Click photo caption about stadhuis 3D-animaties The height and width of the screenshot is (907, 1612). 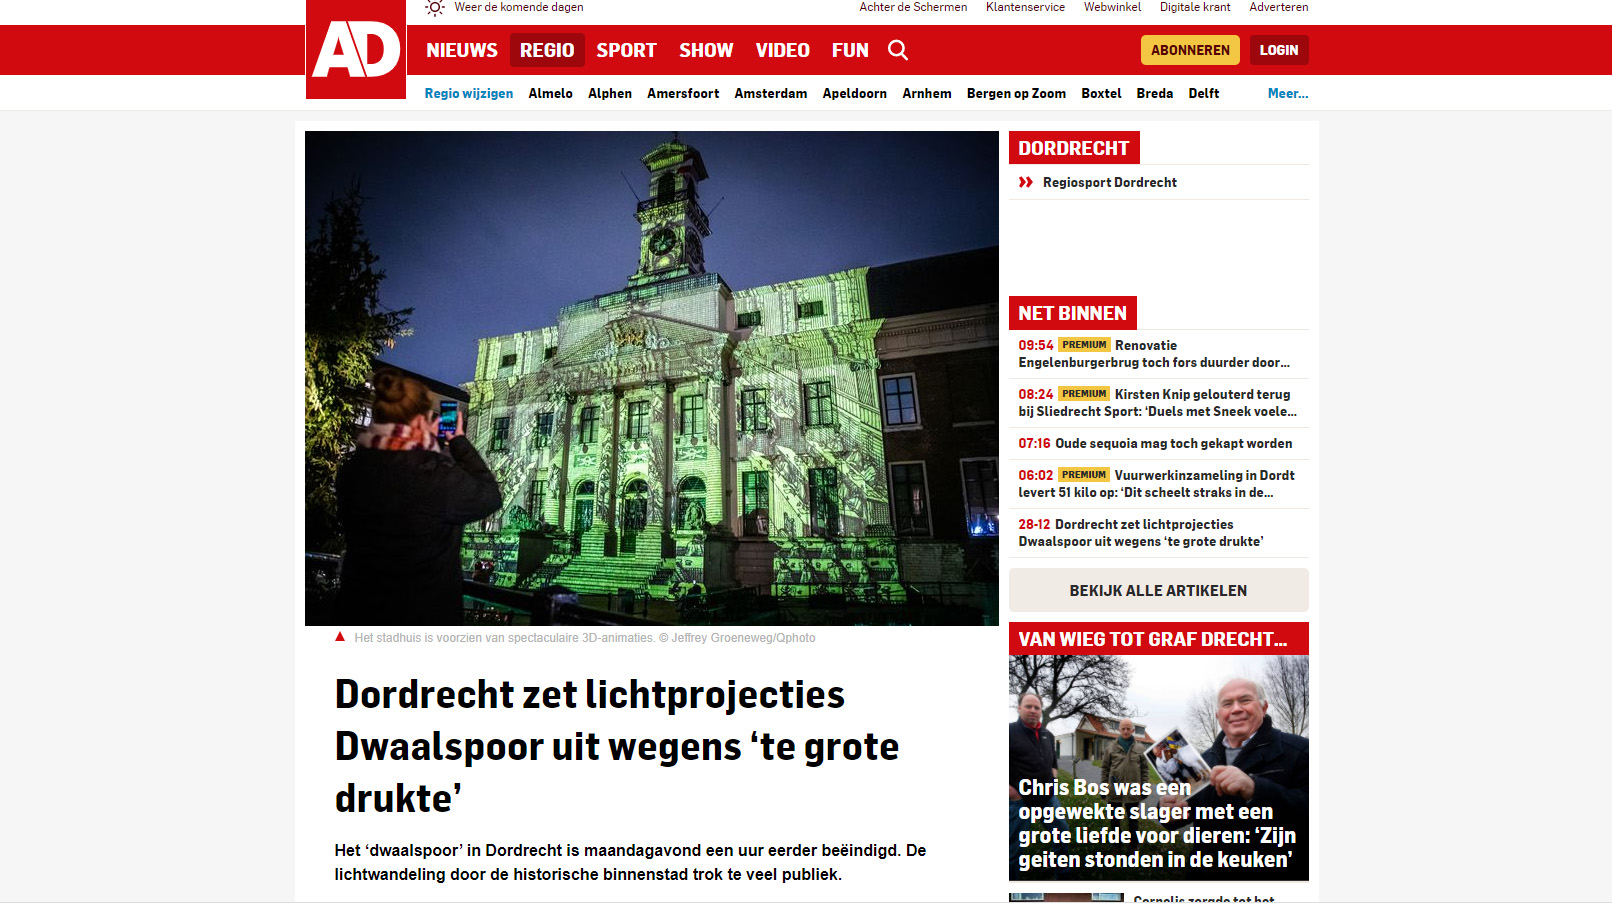pos(584,638)
